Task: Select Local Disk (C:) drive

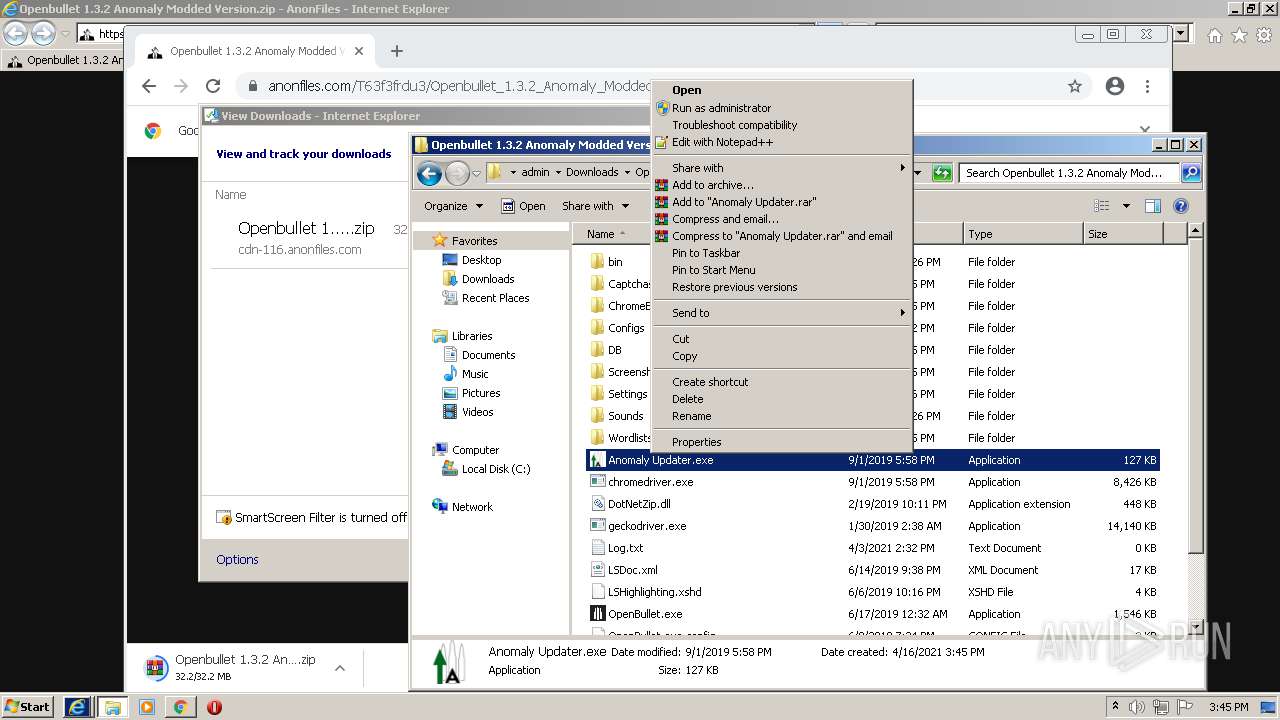Action: coord(495,469)
